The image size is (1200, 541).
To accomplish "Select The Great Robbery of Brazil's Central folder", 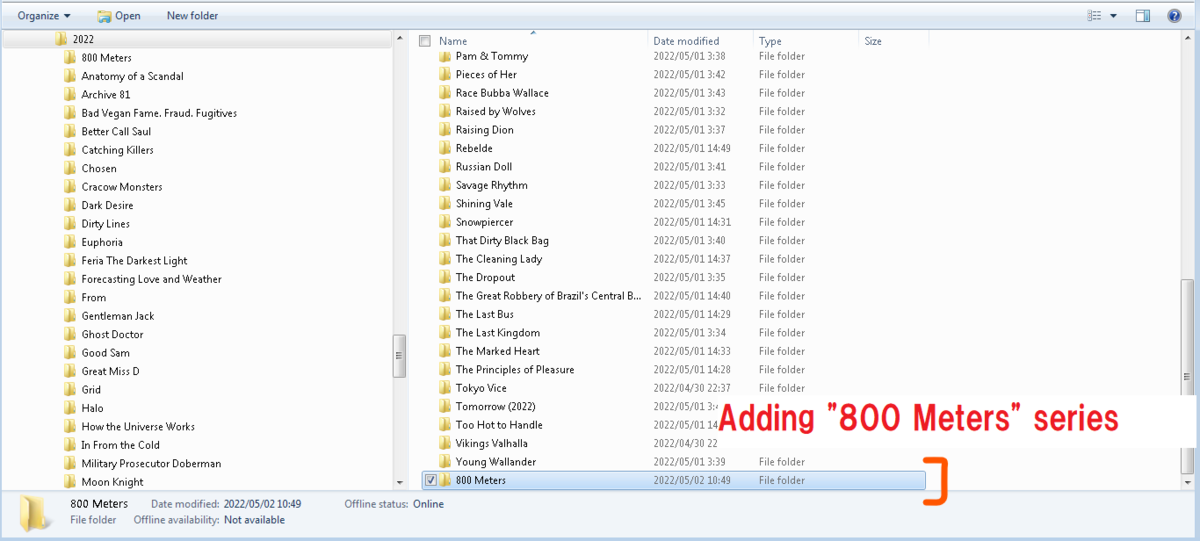I will [x=548, y=296].
